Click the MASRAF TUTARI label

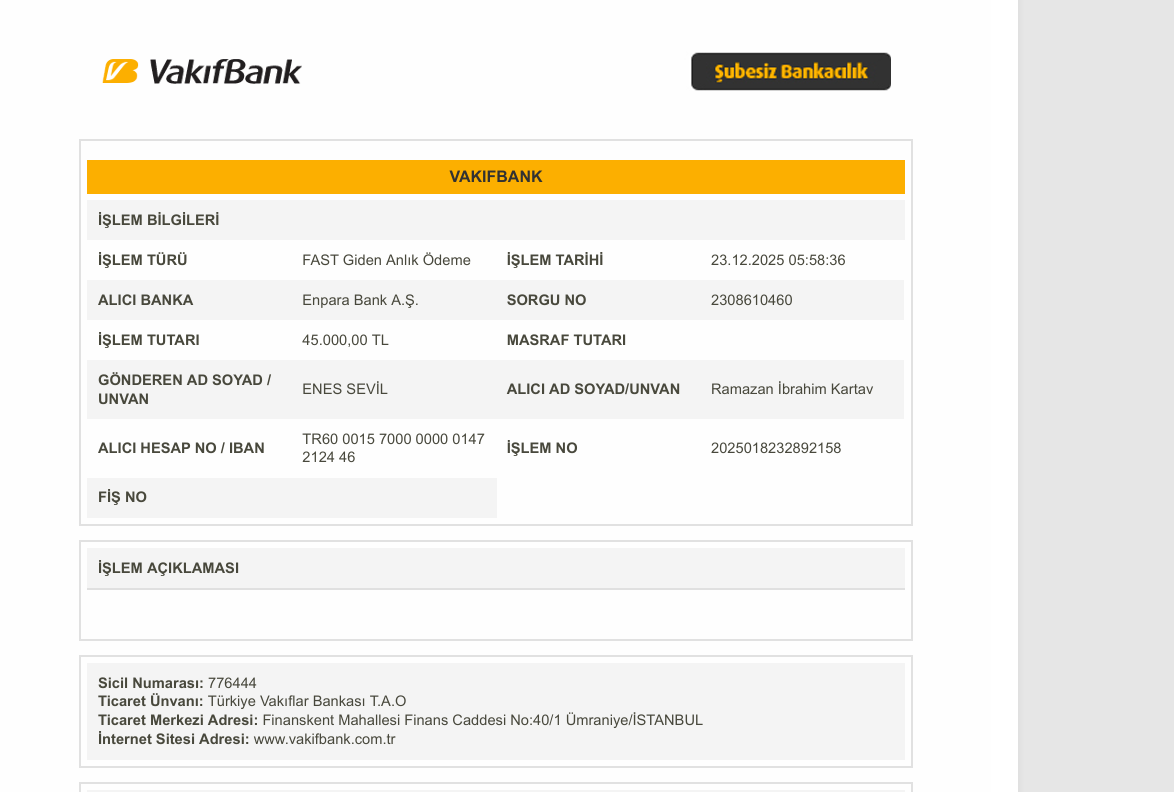(x=566, y=340)
